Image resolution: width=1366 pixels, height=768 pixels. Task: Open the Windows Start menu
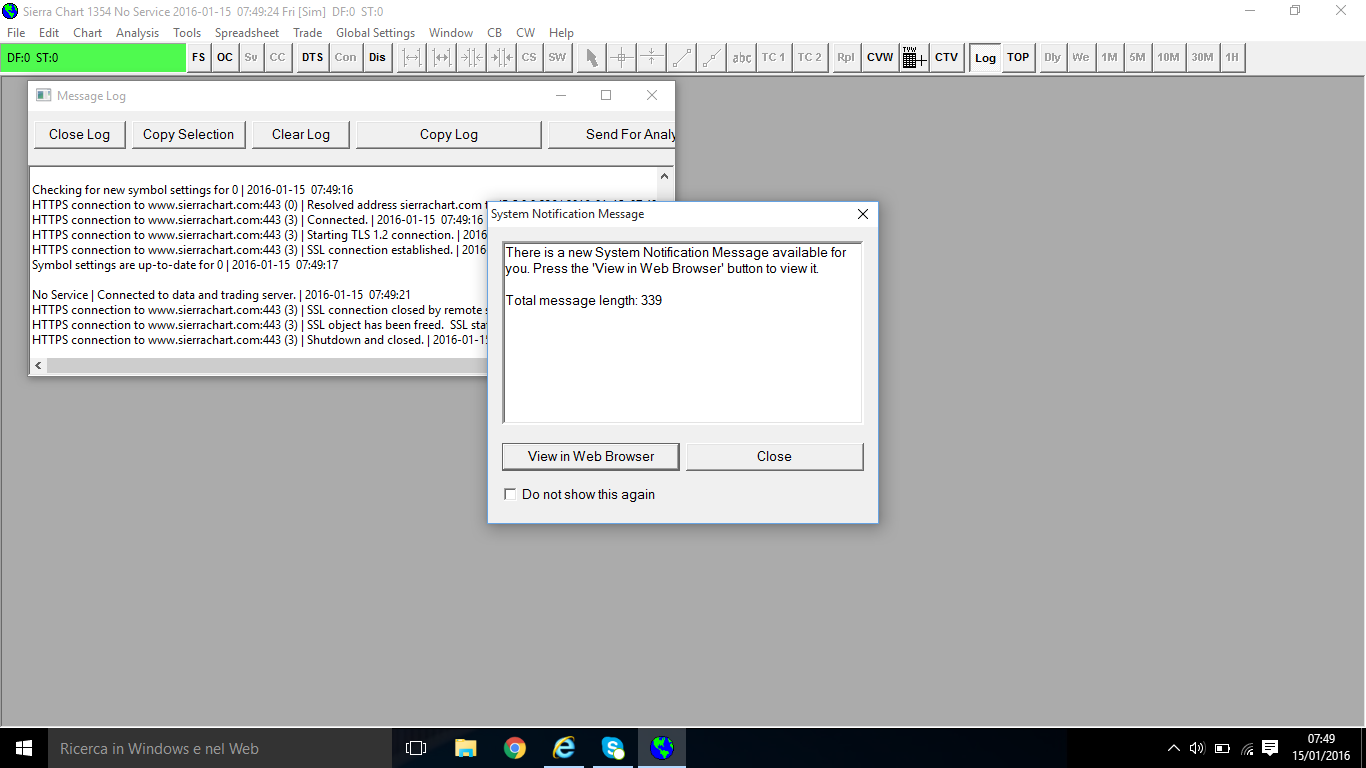click(x=24, y=748)
